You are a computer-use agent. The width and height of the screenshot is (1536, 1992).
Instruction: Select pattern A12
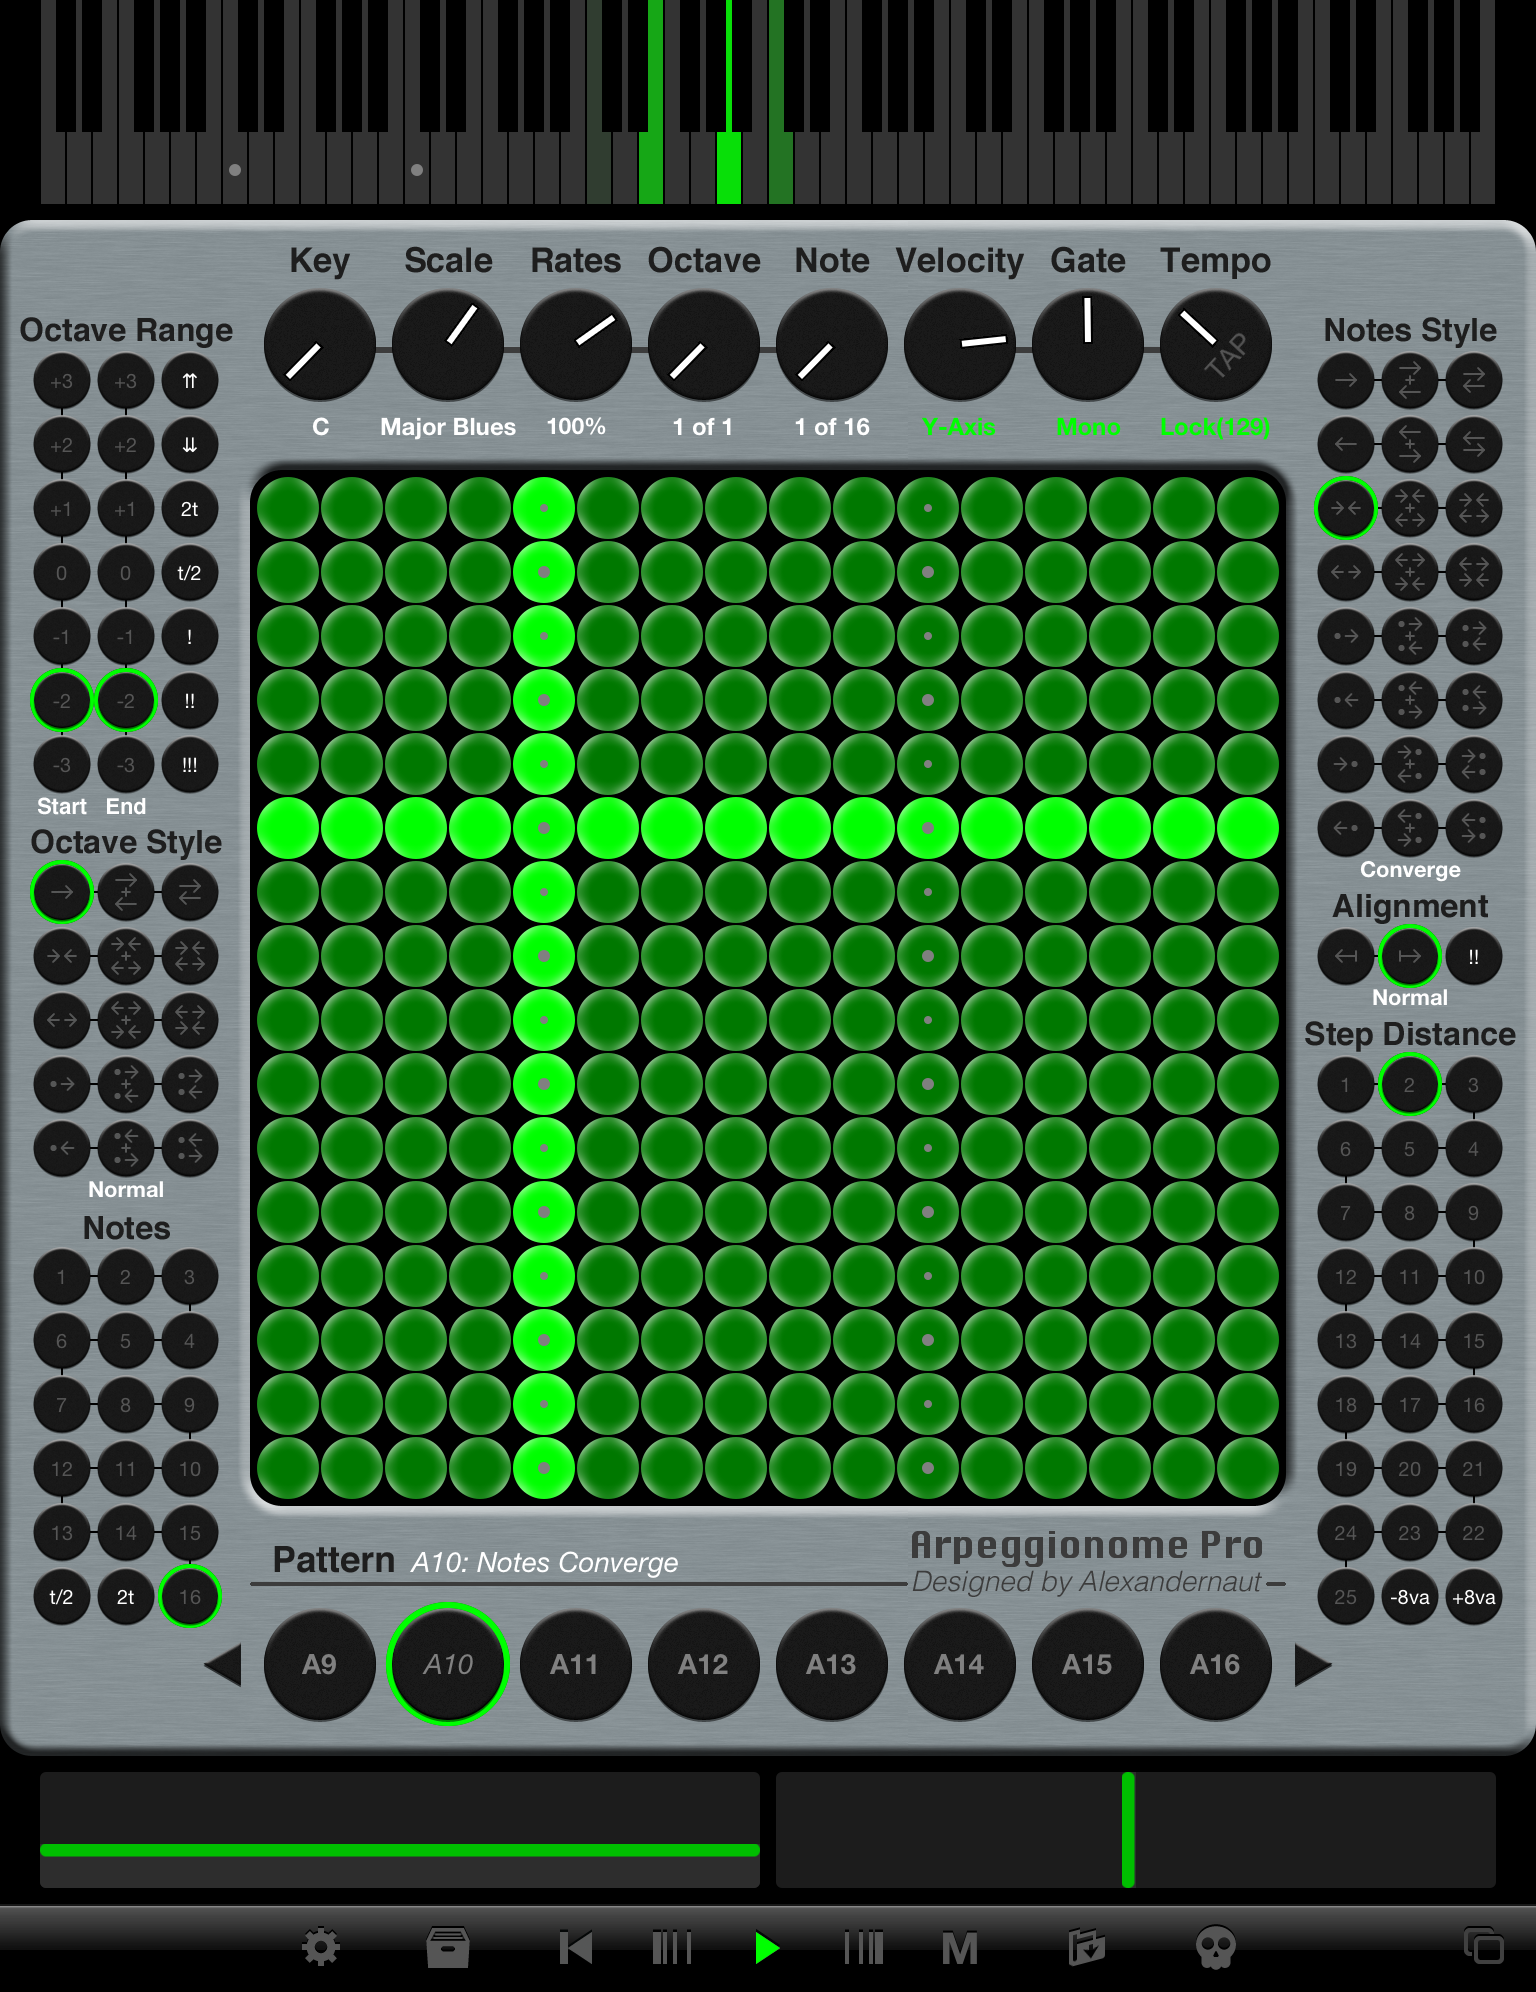[x=703, y=1665]
